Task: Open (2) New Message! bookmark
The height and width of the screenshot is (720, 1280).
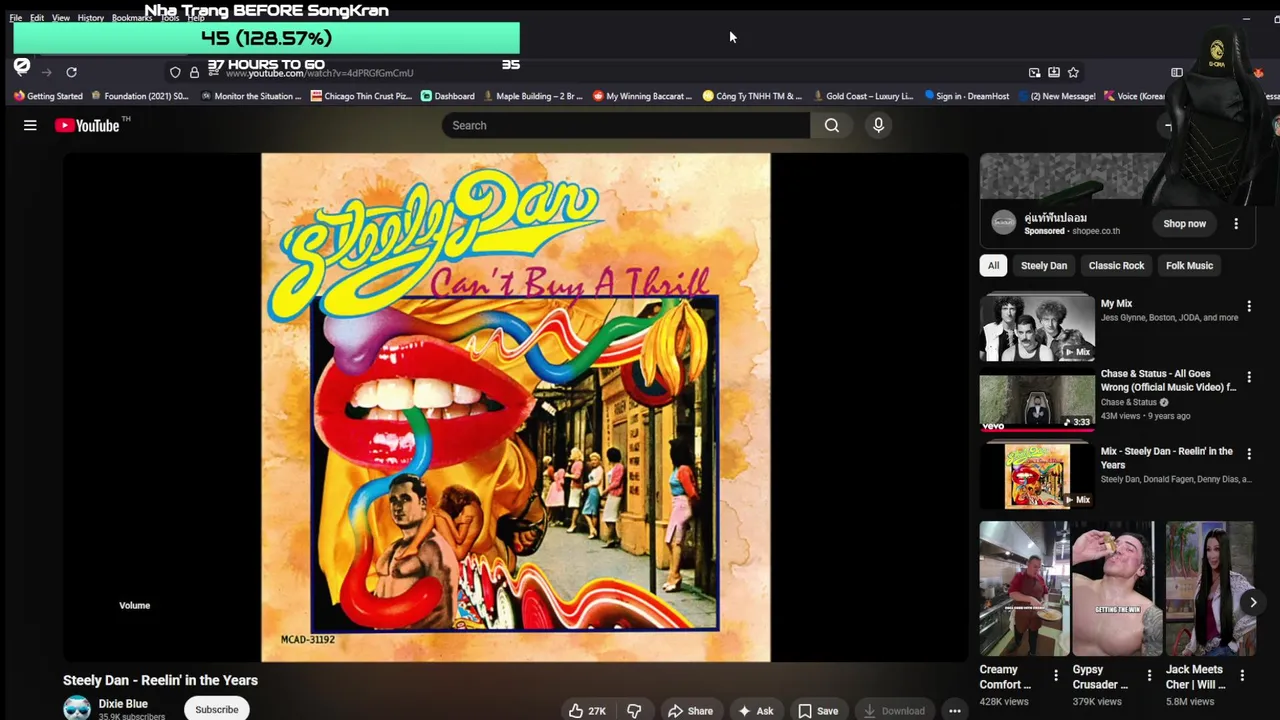Action: pos(1056,96)
